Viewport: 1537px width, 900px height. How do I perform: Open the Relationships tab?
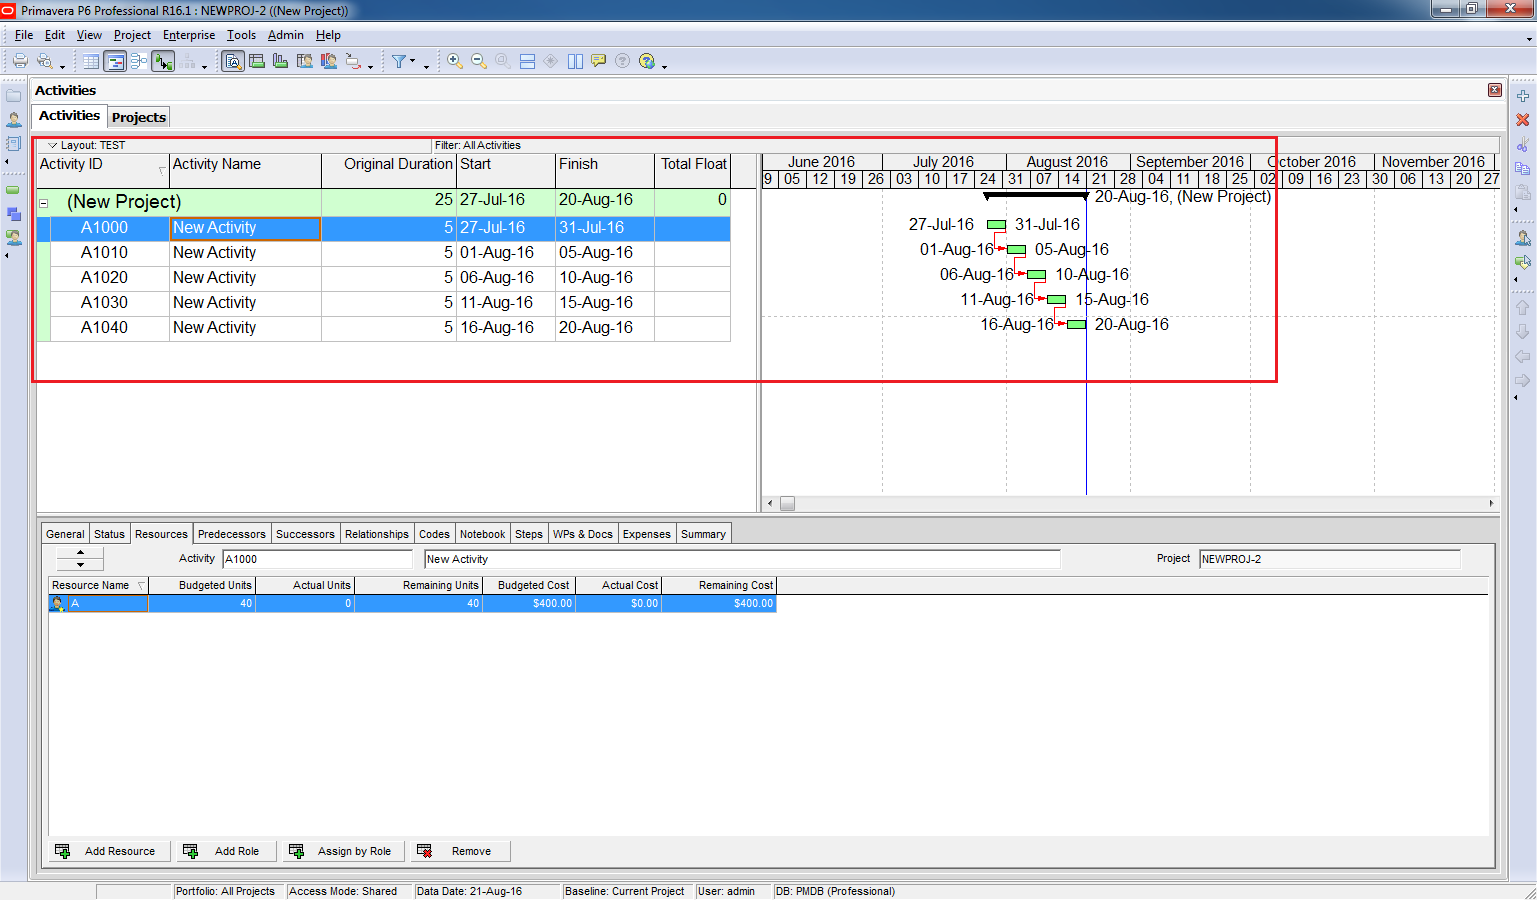(377, 534)
